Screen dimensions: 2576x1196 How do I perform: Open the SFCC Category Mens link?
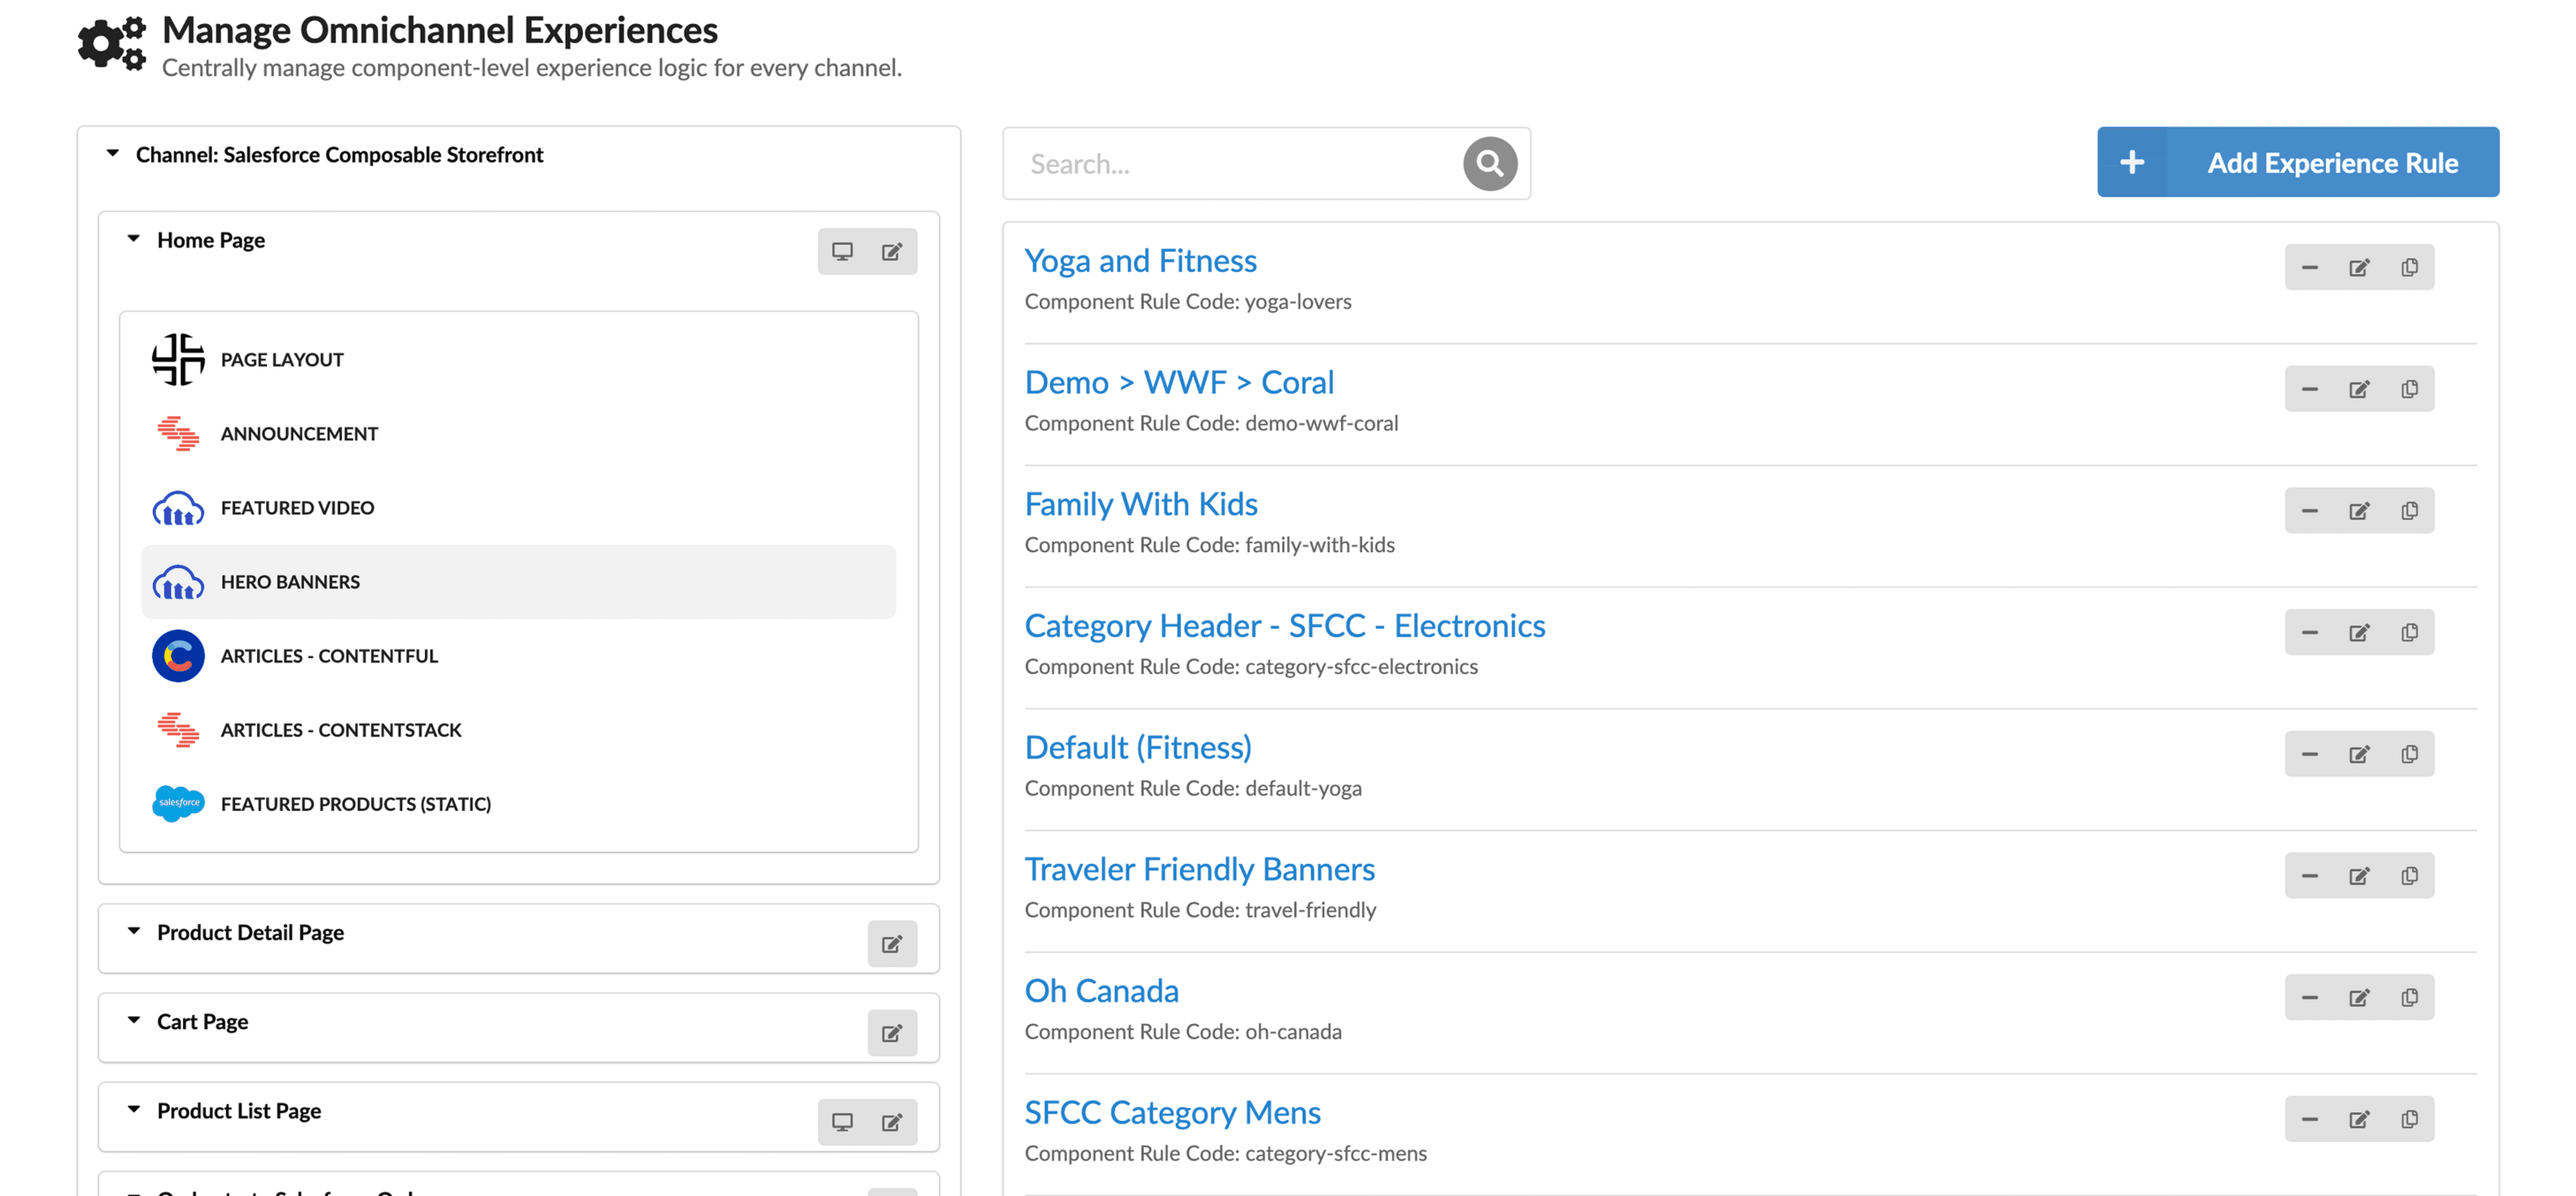(1173, 1112)
